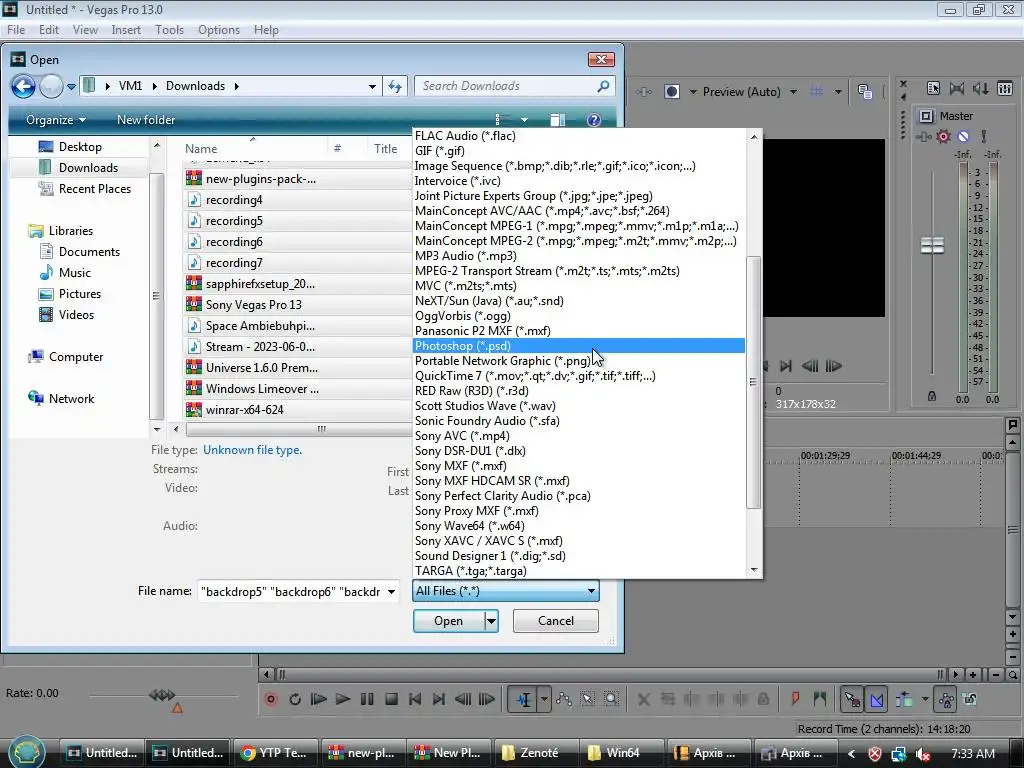The image size is (1024, 768).
Task: Click the Back arrow in the Open dialog
Action: tap(24, 86)
